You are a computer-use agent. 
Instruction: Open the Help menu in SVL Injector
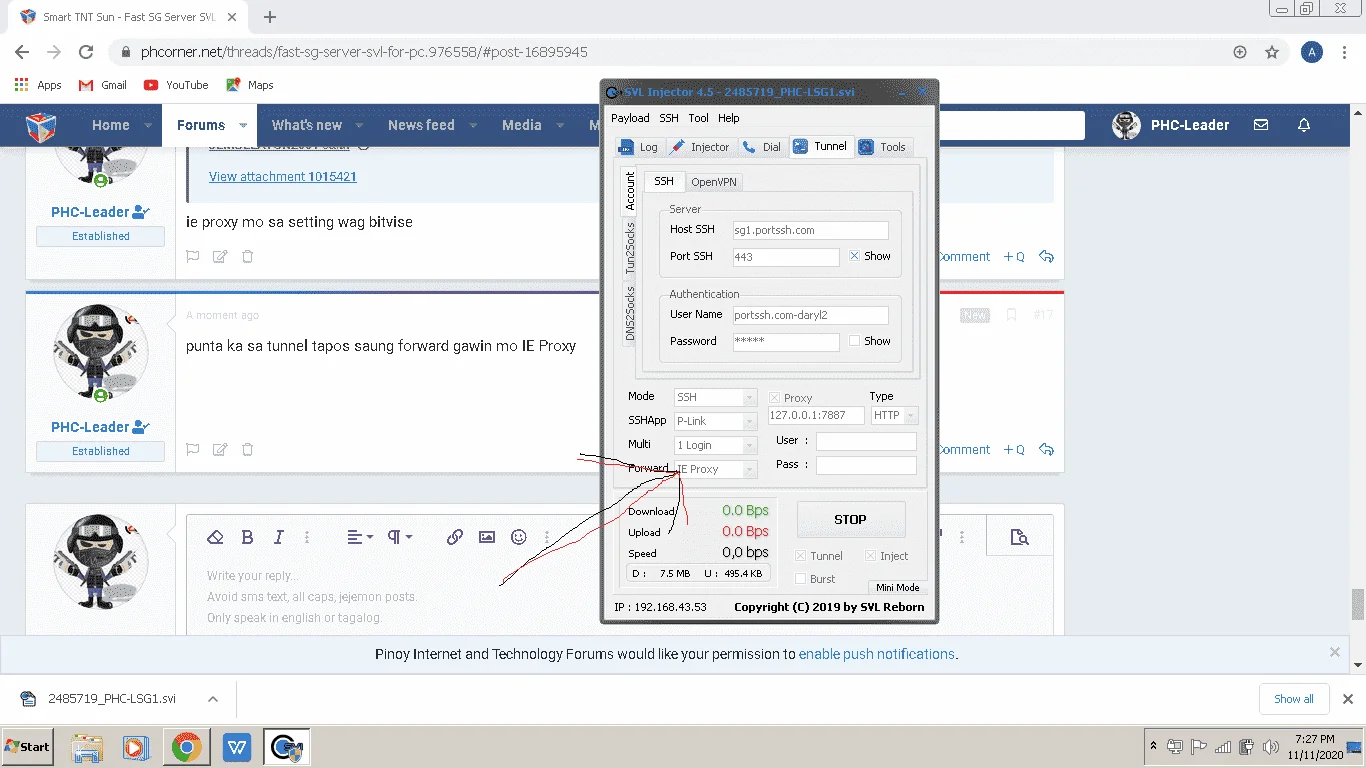coord(728,118)
